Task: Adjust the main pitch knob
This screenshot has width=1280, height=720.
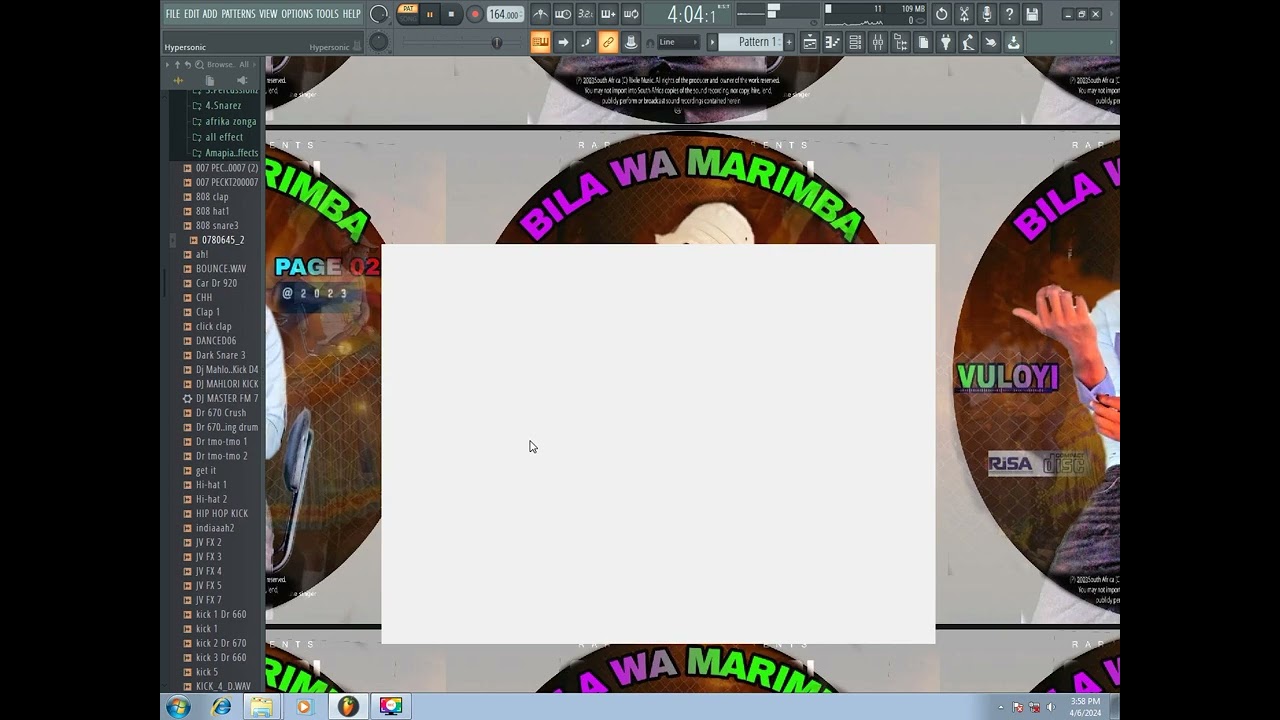Action: tap(379, 42)
